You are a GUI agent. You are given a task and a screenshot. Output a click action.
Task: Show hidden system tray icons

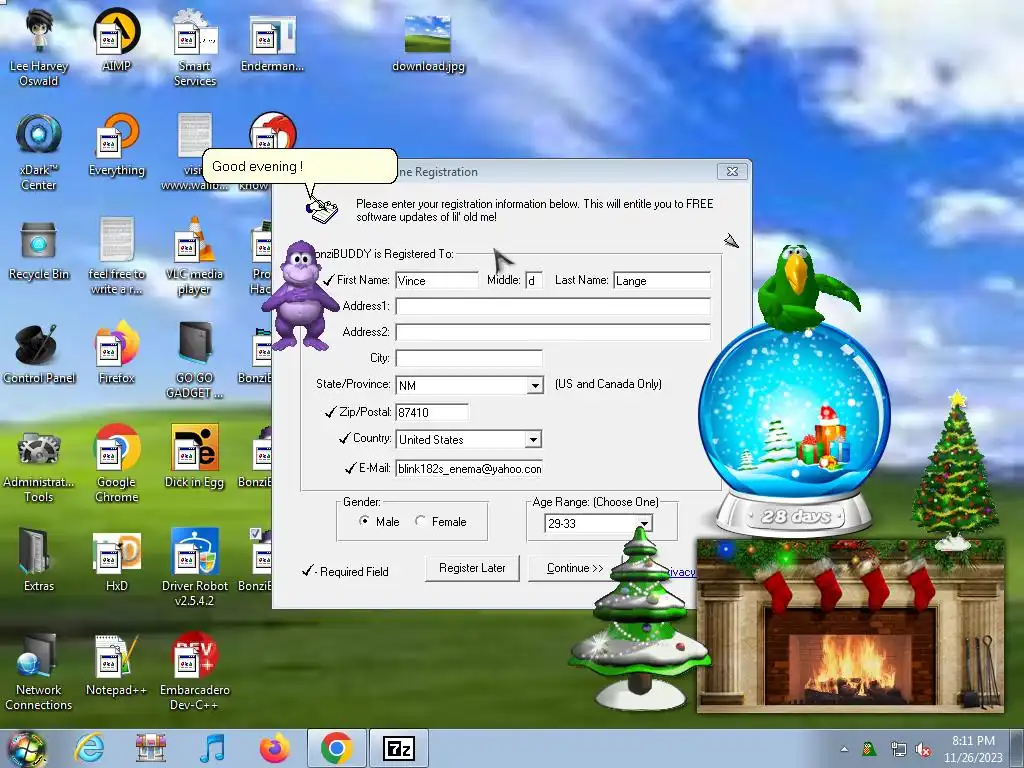coord(844,750)
